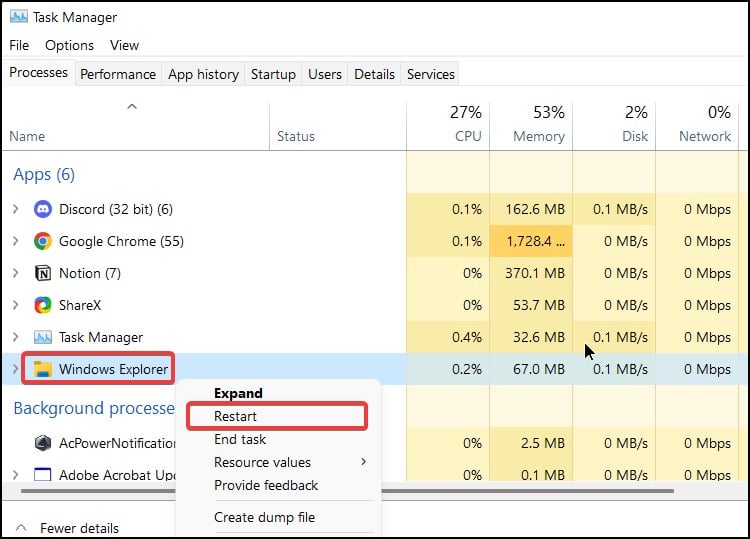Expand the Task Manager process group

click(x=15, y=337)
